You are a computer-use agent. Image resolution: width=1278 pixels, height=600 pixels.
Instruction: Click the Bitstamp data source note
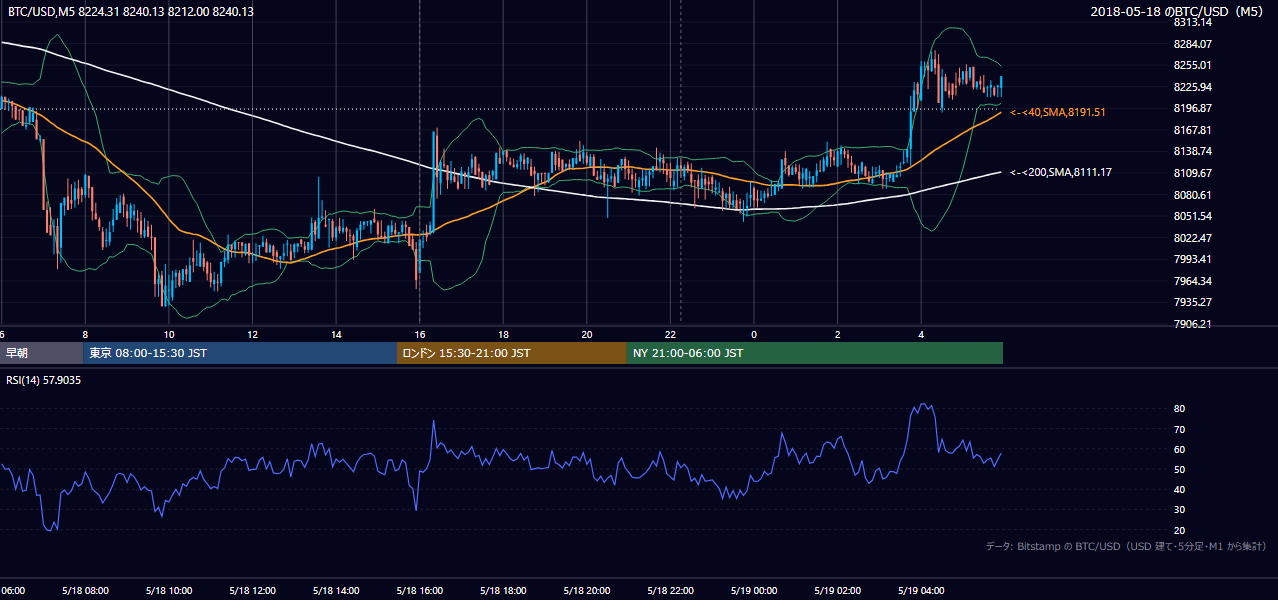coord(1126,546)
